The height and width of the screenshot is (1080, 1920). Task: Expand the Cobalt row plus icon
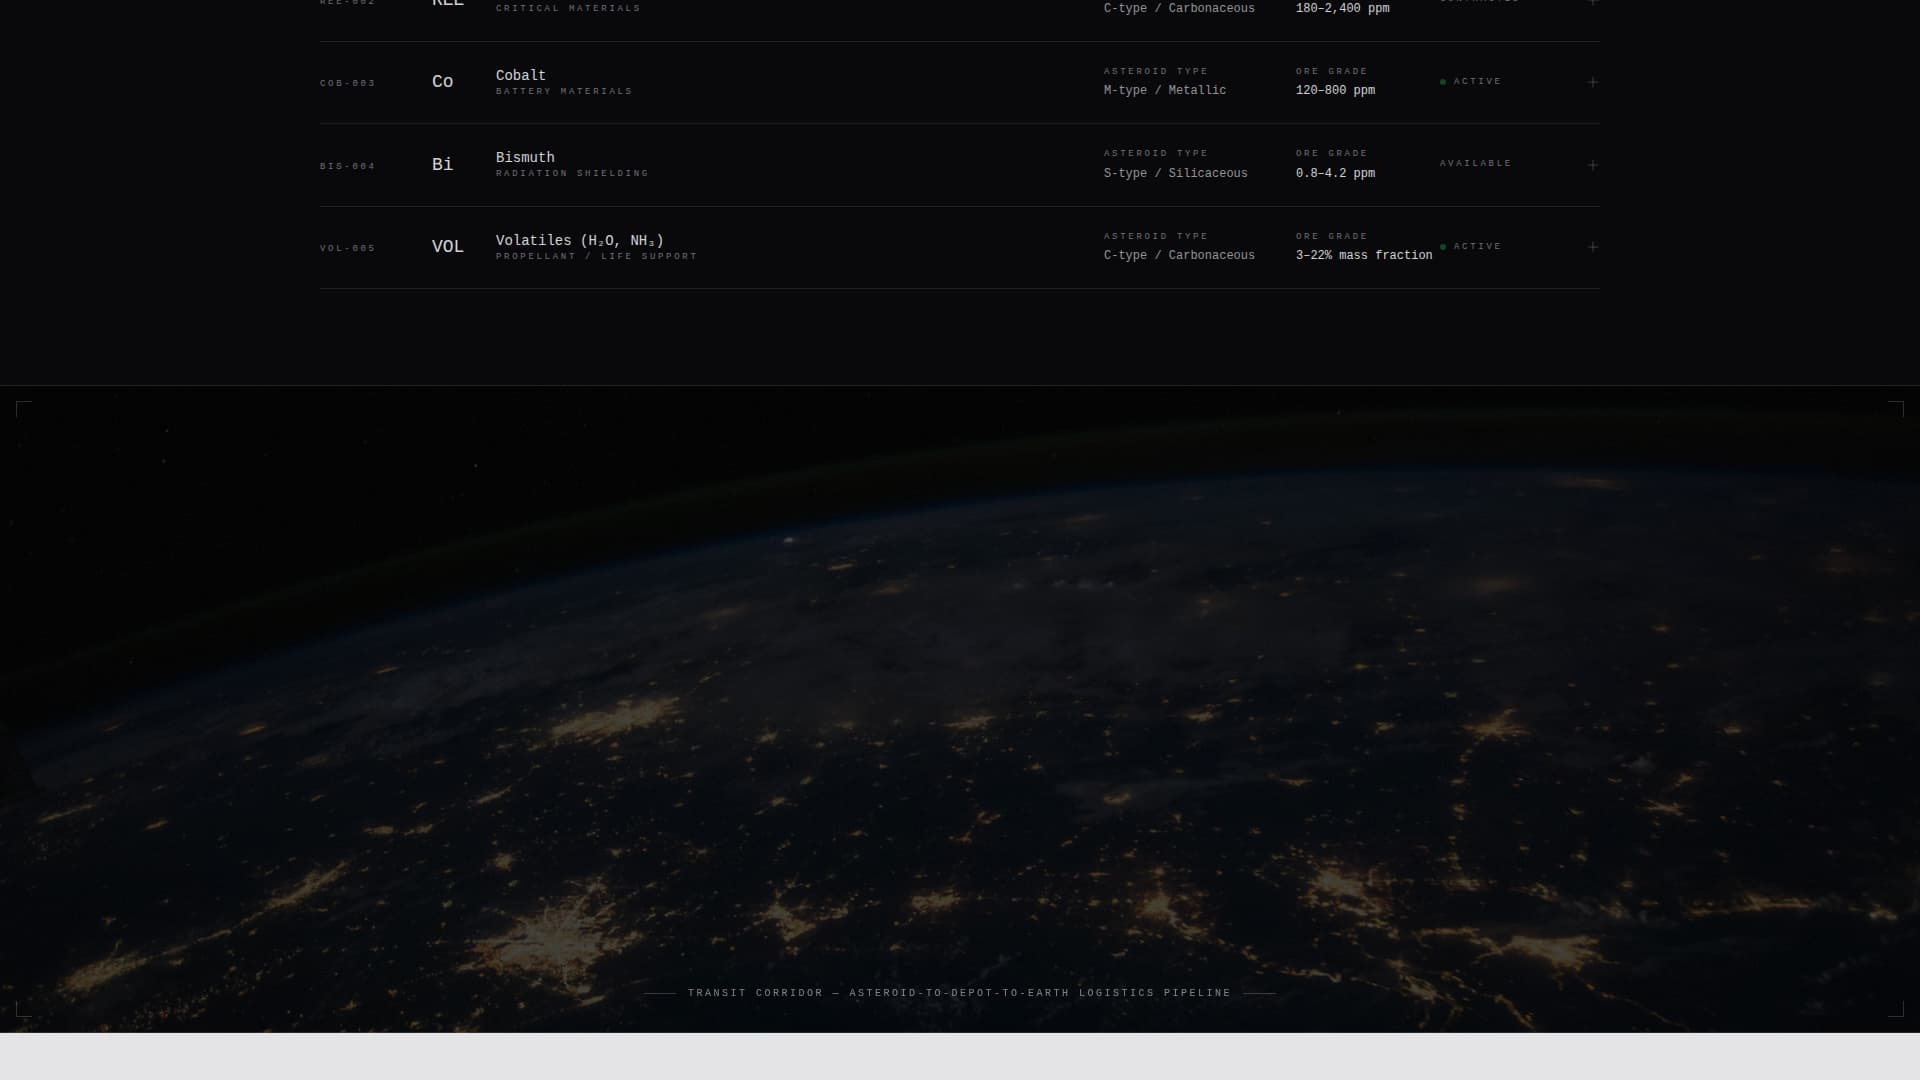coord(1593,82)
